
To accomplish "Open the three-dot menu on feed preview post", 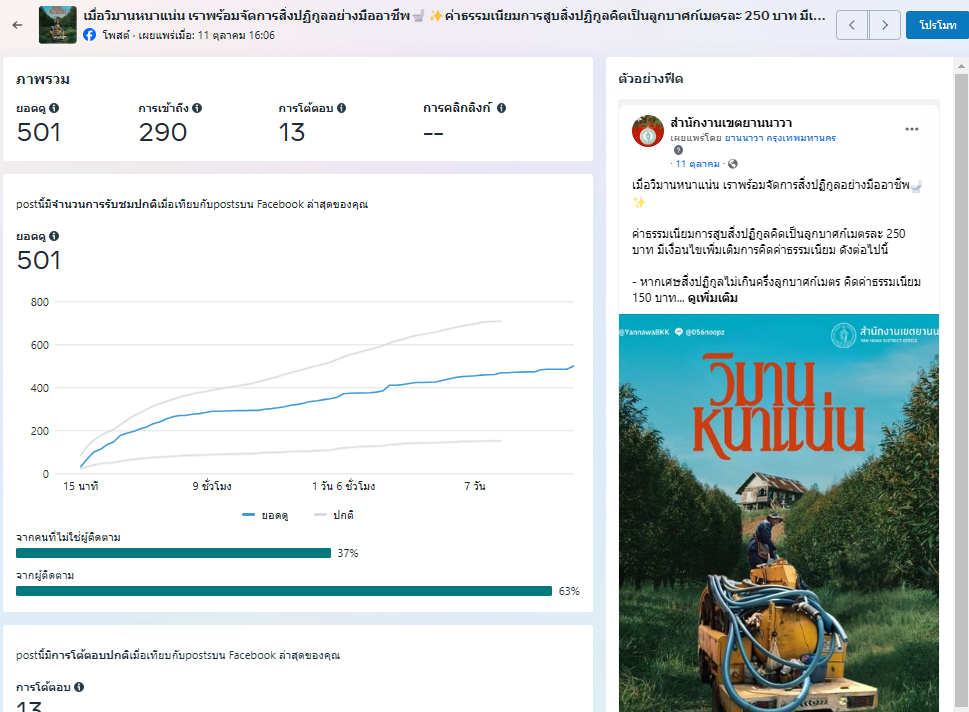I will tap(911, 129).
